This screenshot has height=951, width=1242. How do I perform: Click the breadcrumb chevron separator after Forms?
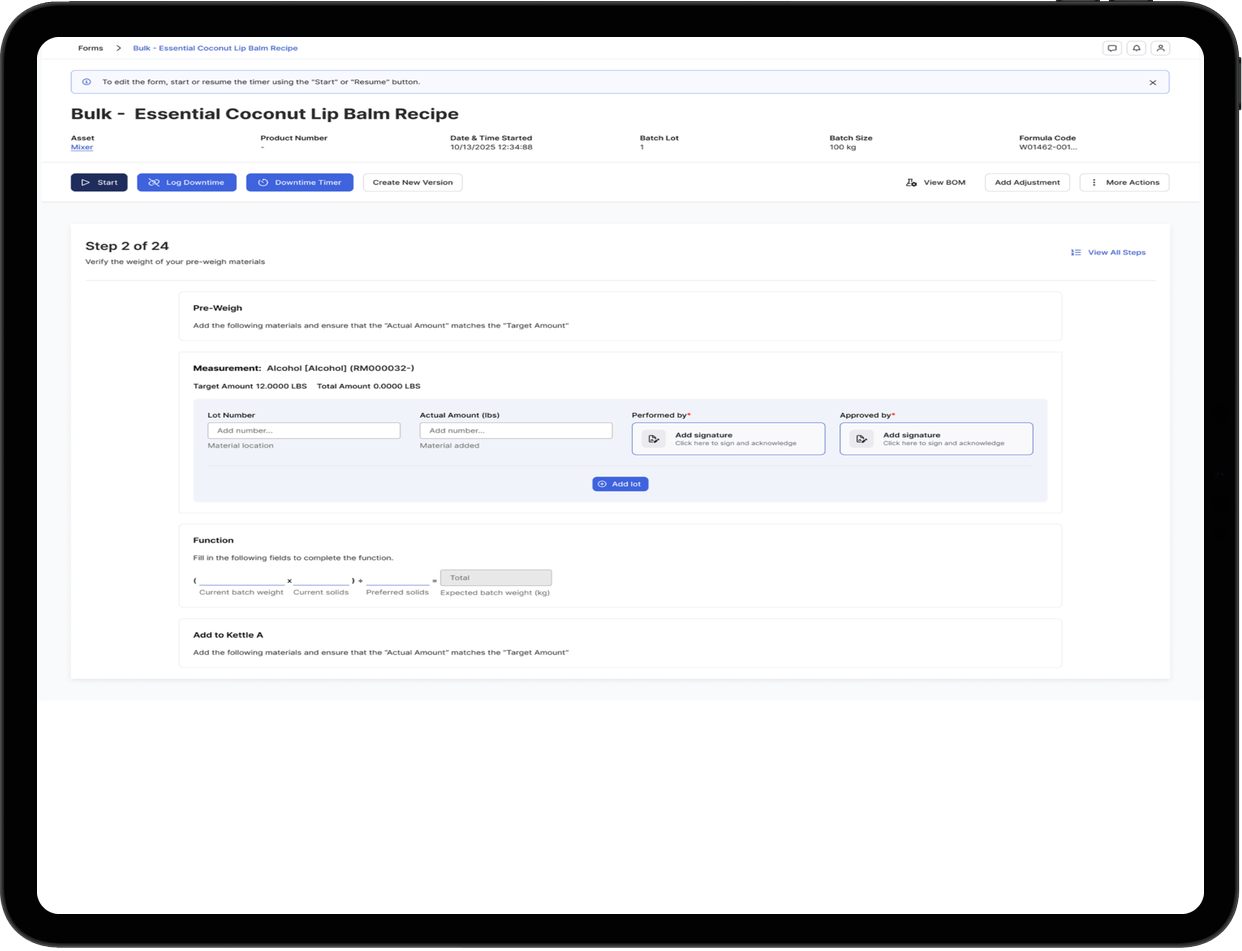click(x=118, y=48)
